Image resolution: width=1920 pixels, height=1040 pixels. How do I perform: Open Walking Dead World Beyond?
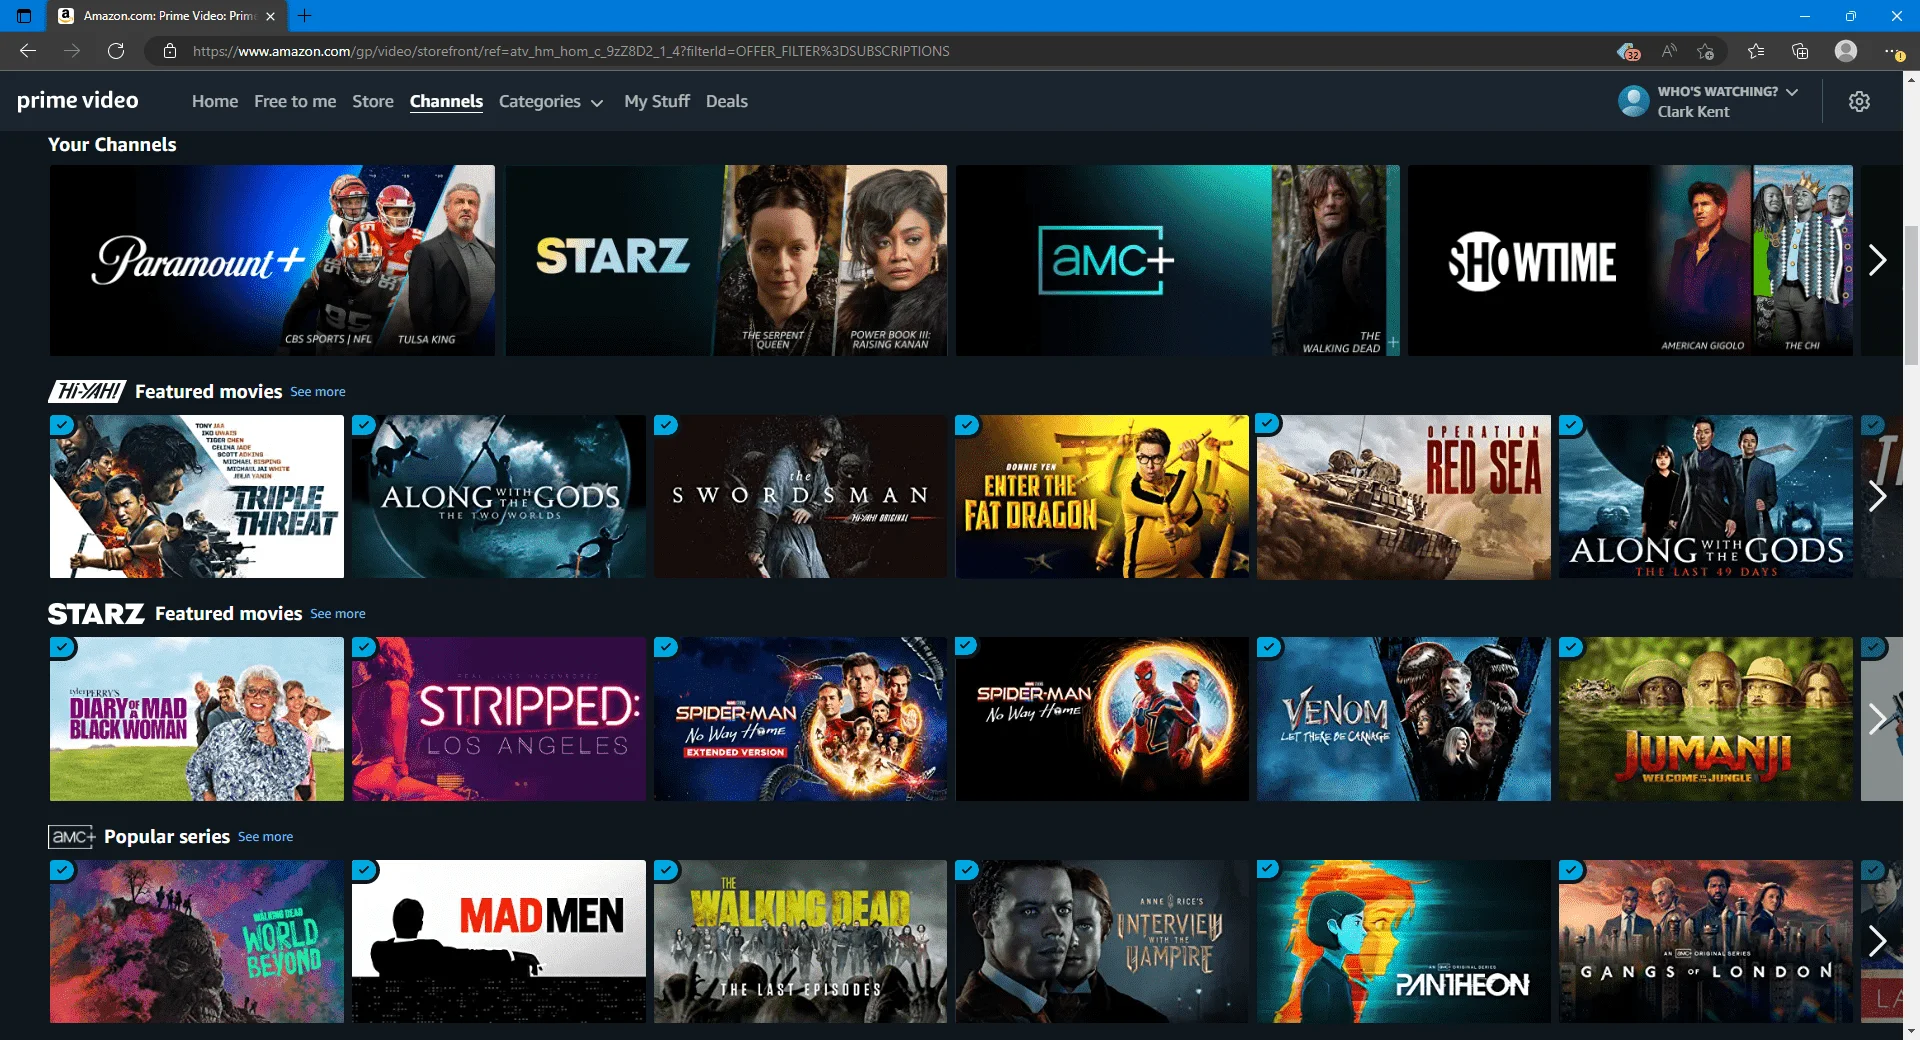coord(197,941)
